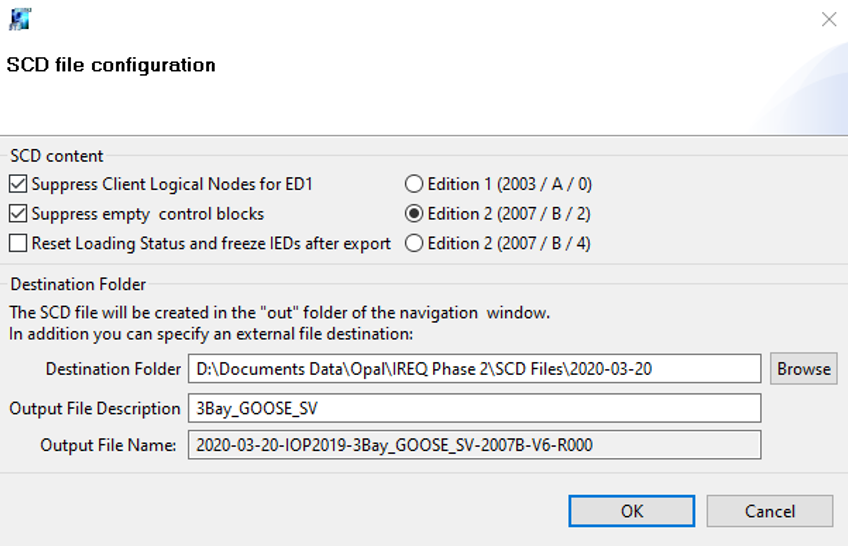Screen dimensions: 848x546
Task: Cancel the SCD file configuration
Action: (769, 511)
